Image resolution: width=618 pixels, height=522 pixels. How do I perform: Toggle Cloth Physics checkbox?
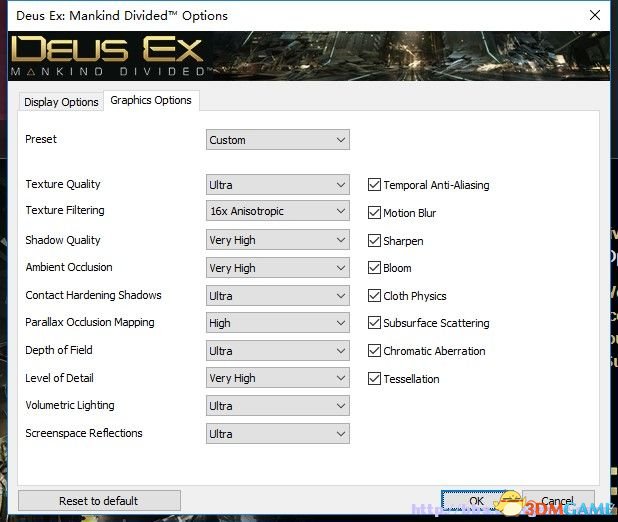374,296
